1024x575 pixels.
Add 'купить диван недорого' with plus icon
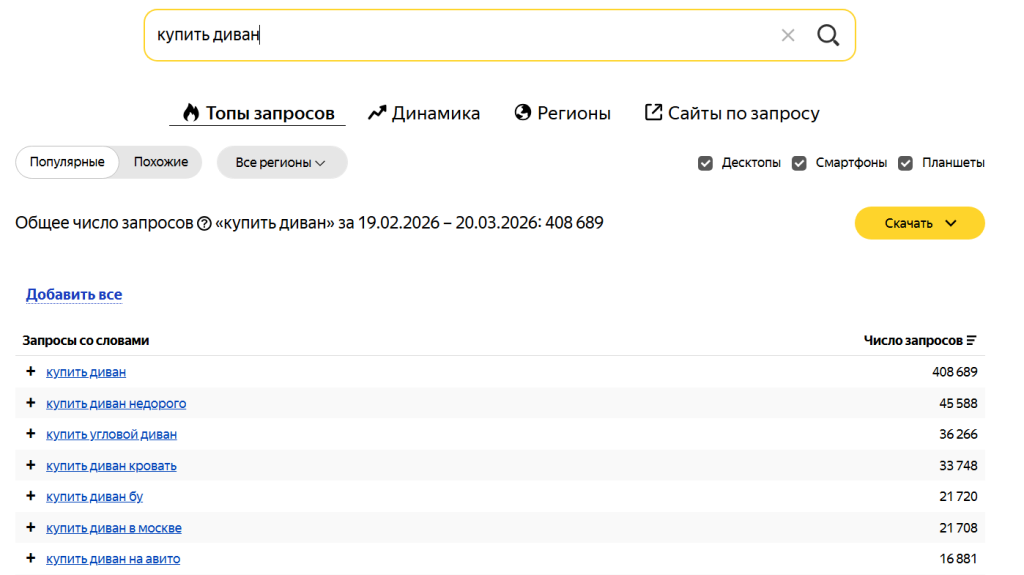point(30,403)
